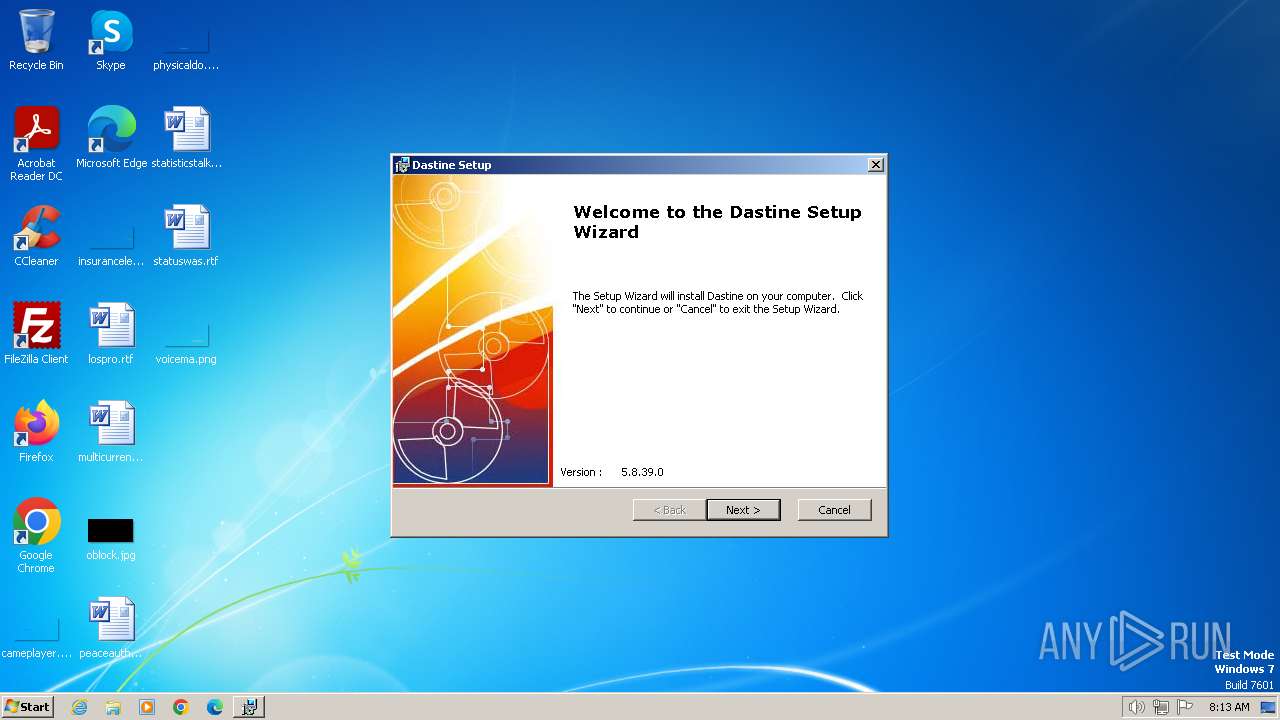This screenshot has height=720, width=1280.
Task: Click the Action Center flag icon
Action: [1185, 707]
